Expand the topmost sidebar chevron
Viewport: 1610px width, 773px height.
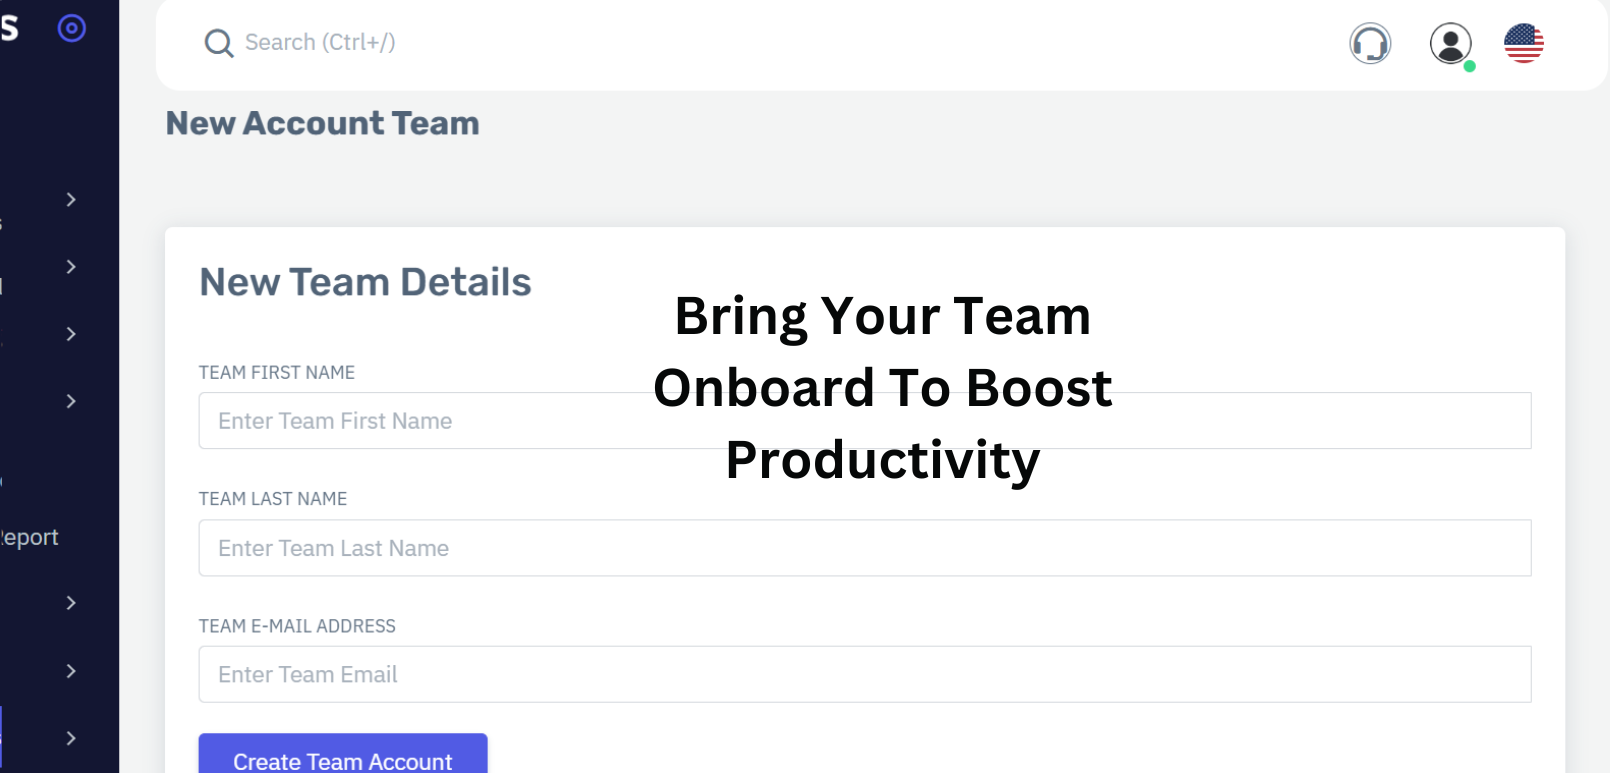[71, 200]
